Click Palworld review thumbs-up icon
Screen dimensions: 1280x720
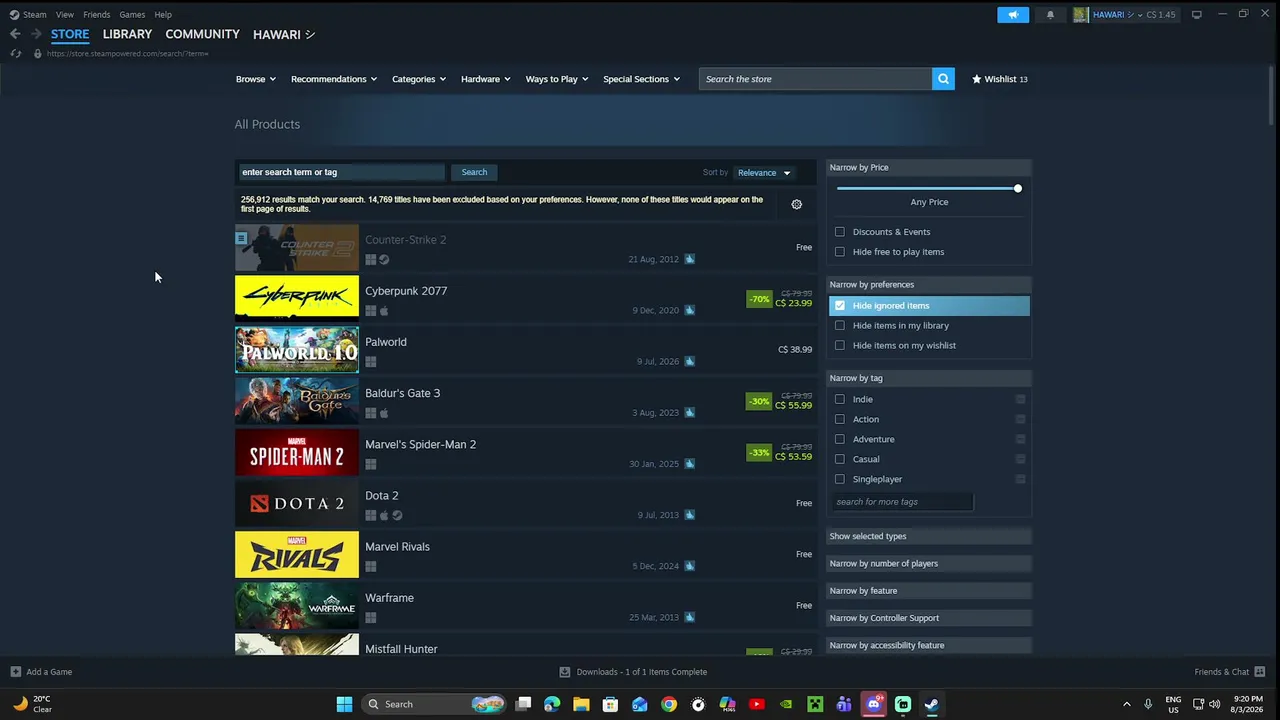coord(689,361)
